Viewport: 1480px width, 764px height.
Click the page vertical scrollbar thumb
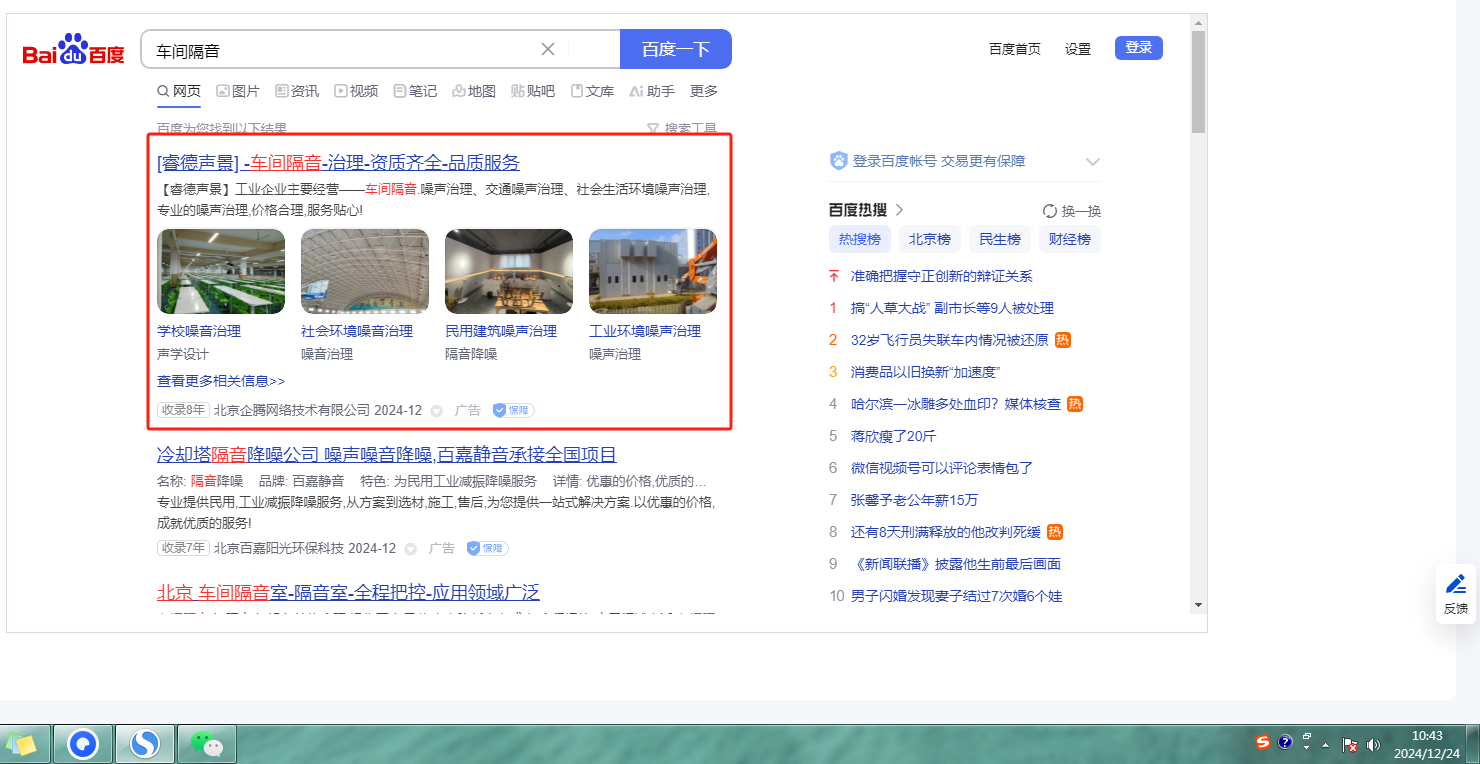tap(1198, 80)
